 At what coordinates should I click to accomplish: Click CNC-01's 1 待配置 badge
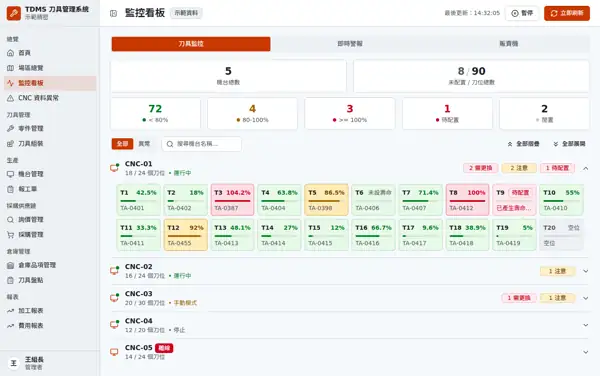click(557, 168)
